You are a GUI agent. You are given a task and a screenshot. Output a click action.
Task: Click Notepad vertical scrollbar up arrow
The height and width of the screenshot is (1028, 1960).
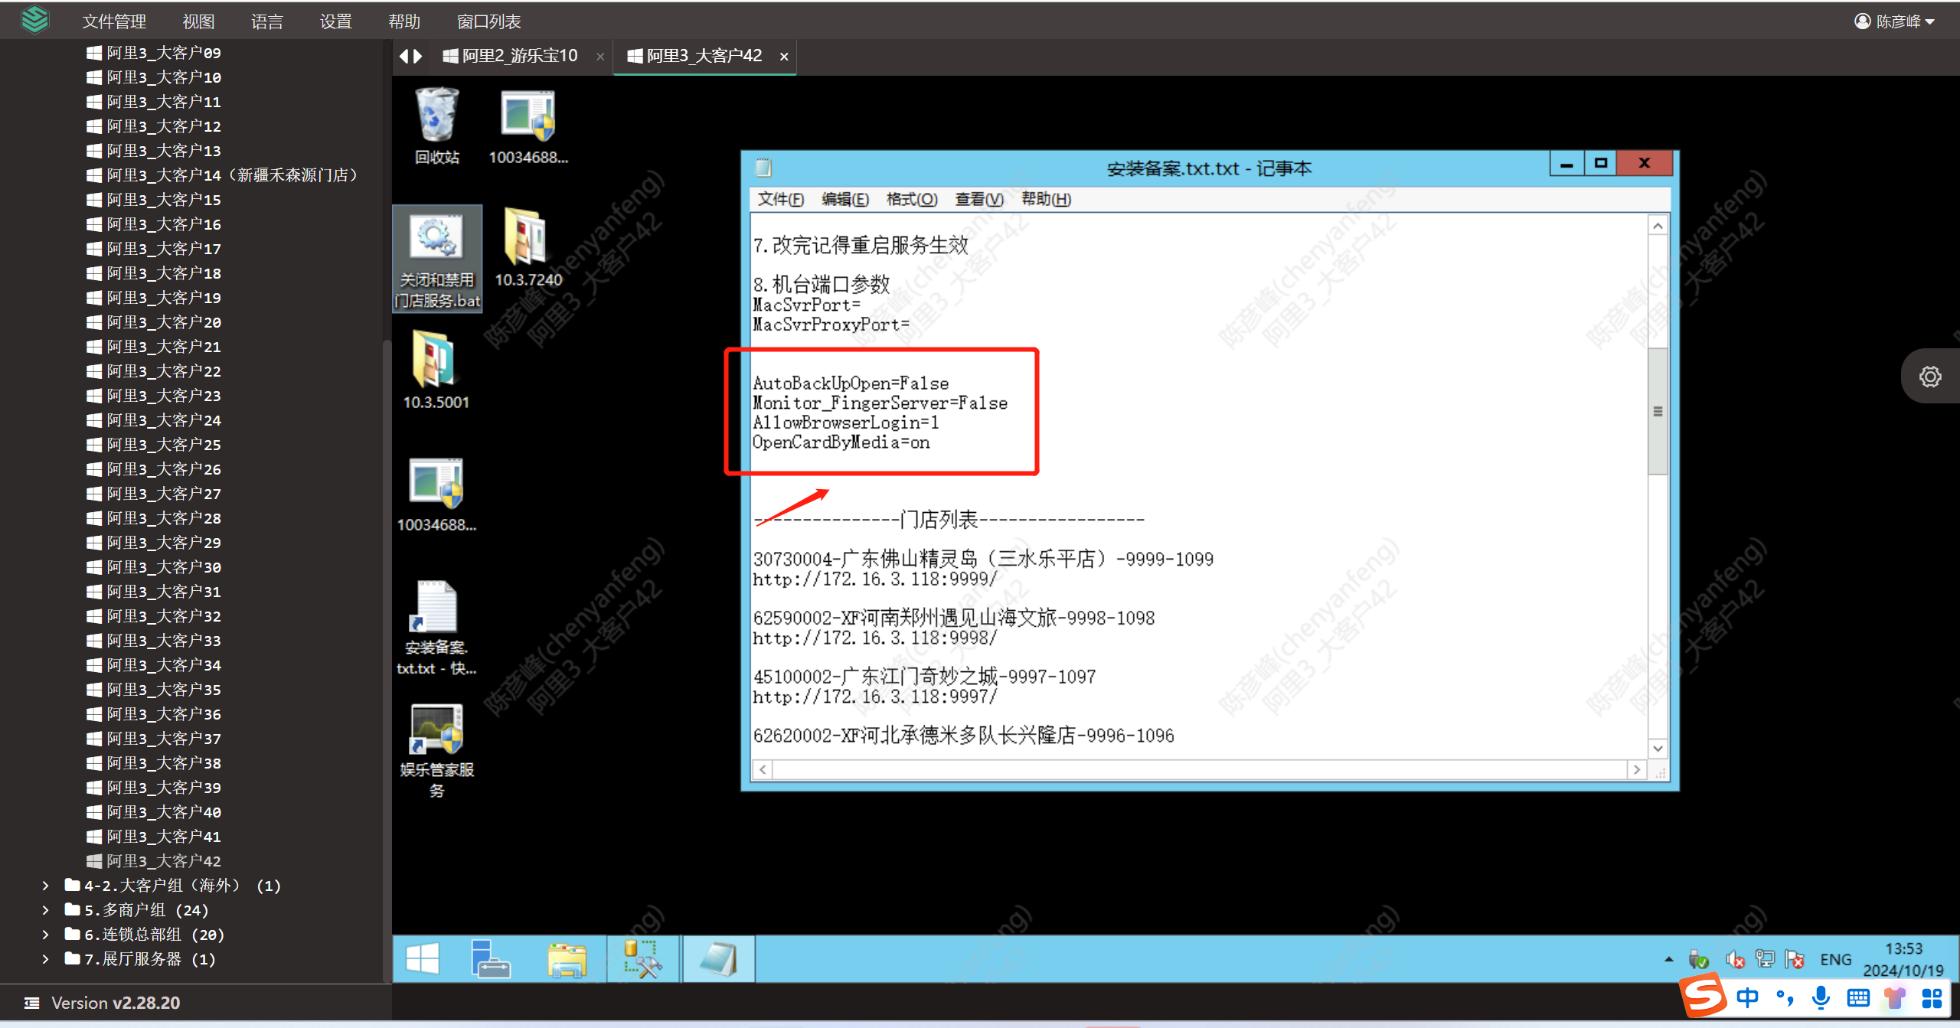click(x=1658, y=226)
